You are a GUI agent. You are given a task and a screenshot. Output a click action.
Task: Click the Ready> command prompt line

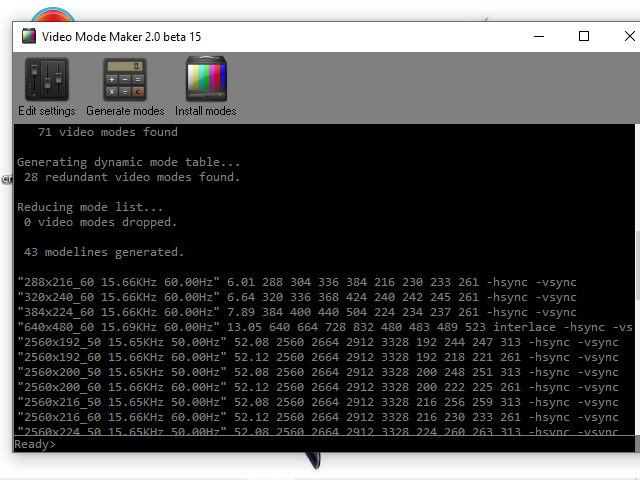click(36, 444)
